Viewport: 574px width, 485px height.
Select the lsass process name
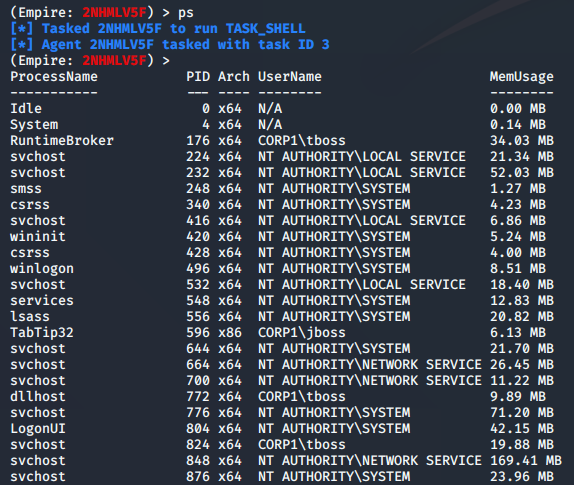tap(30, 317)
